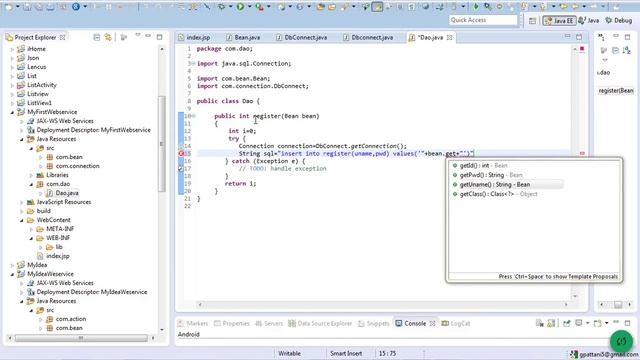
Task: Collapse the com.dao package node
Action: pos(31,184)
